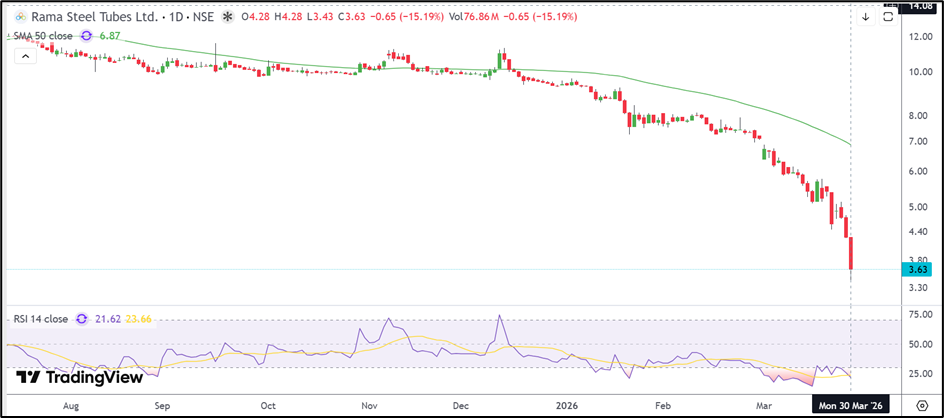
Task: Click the 10.00 level on price axis
Action: 918,72
